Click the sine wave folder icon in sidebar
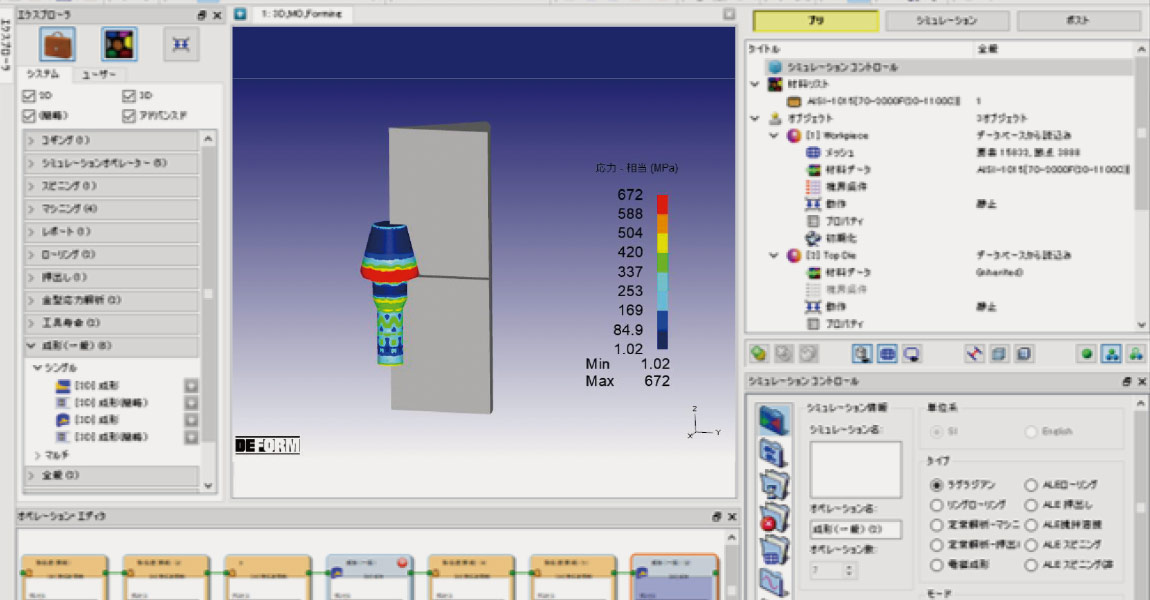 [x=774, y=583]
